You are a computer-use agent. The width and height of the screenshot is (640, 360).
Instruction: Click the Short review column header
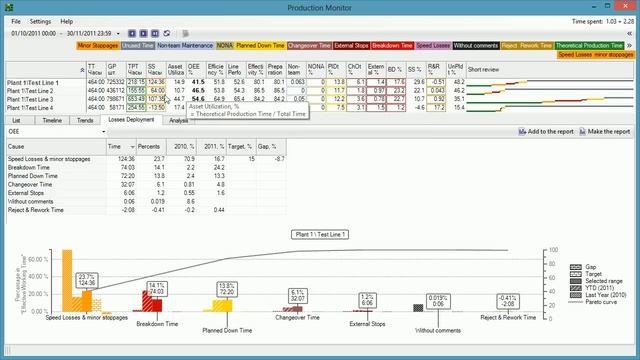[550, 69]
